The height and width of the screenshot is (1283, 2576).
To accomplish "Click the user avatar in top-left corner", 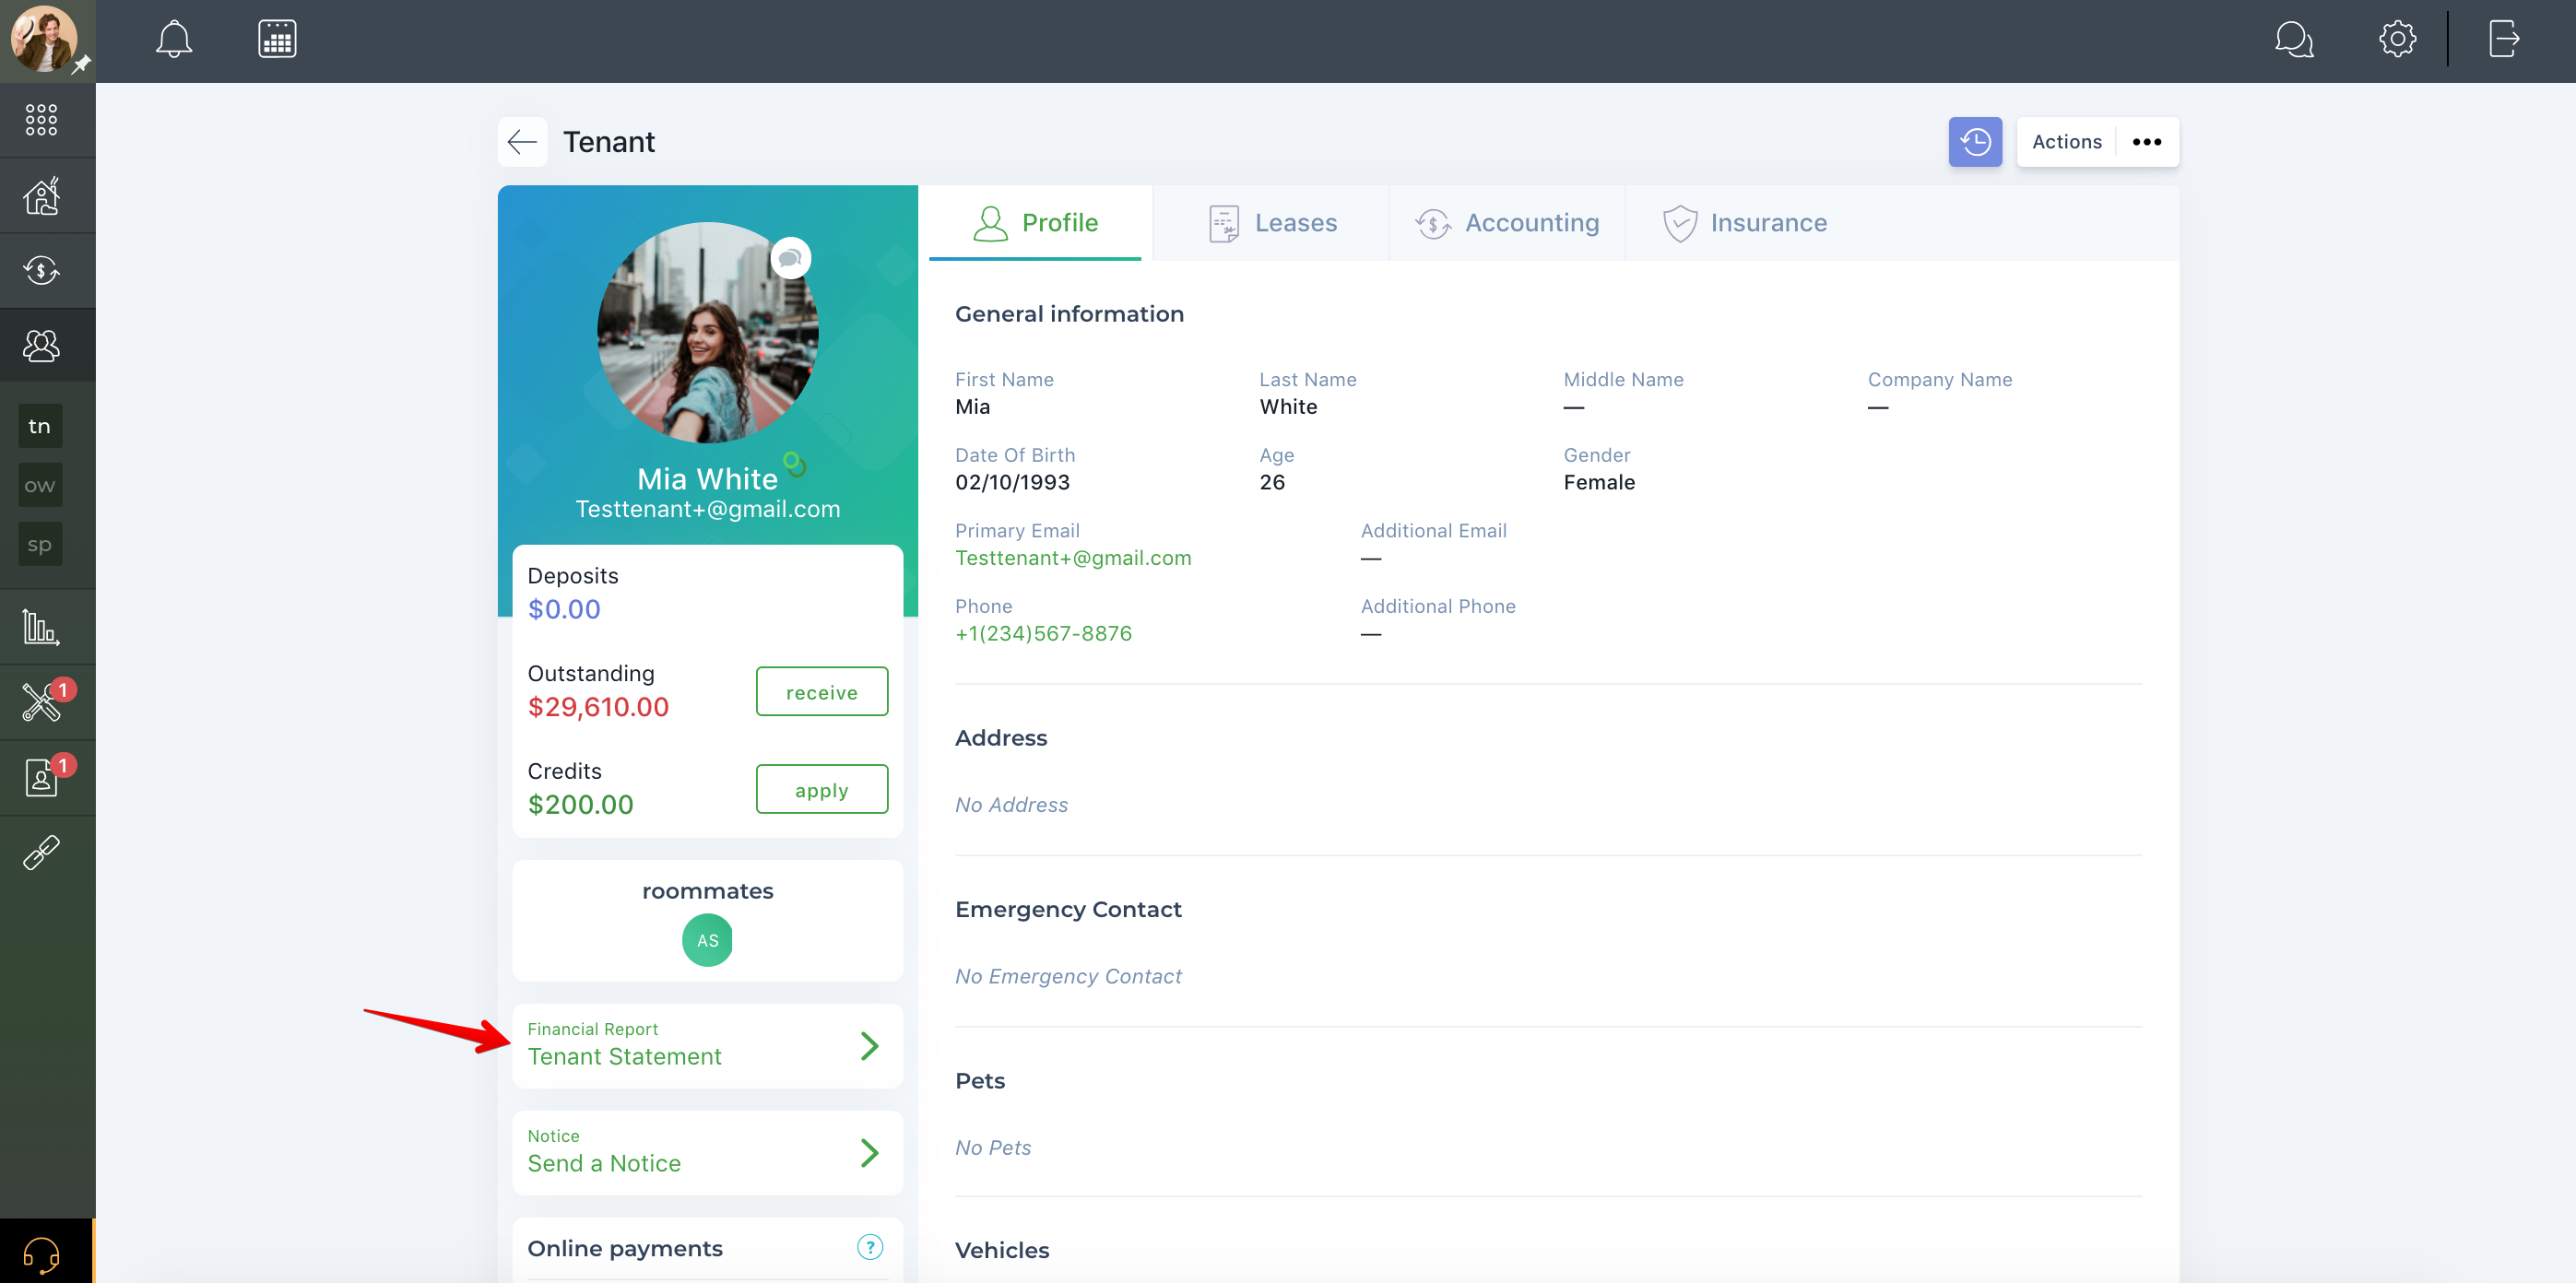I will [44, 39].
